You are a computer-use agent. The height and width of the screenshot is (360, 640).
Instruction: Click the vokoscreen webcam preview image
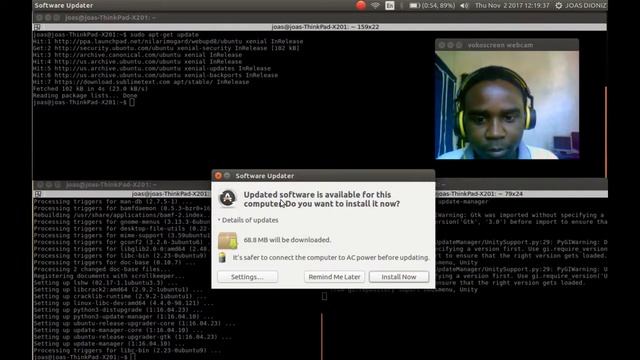(x=507, y=105)
